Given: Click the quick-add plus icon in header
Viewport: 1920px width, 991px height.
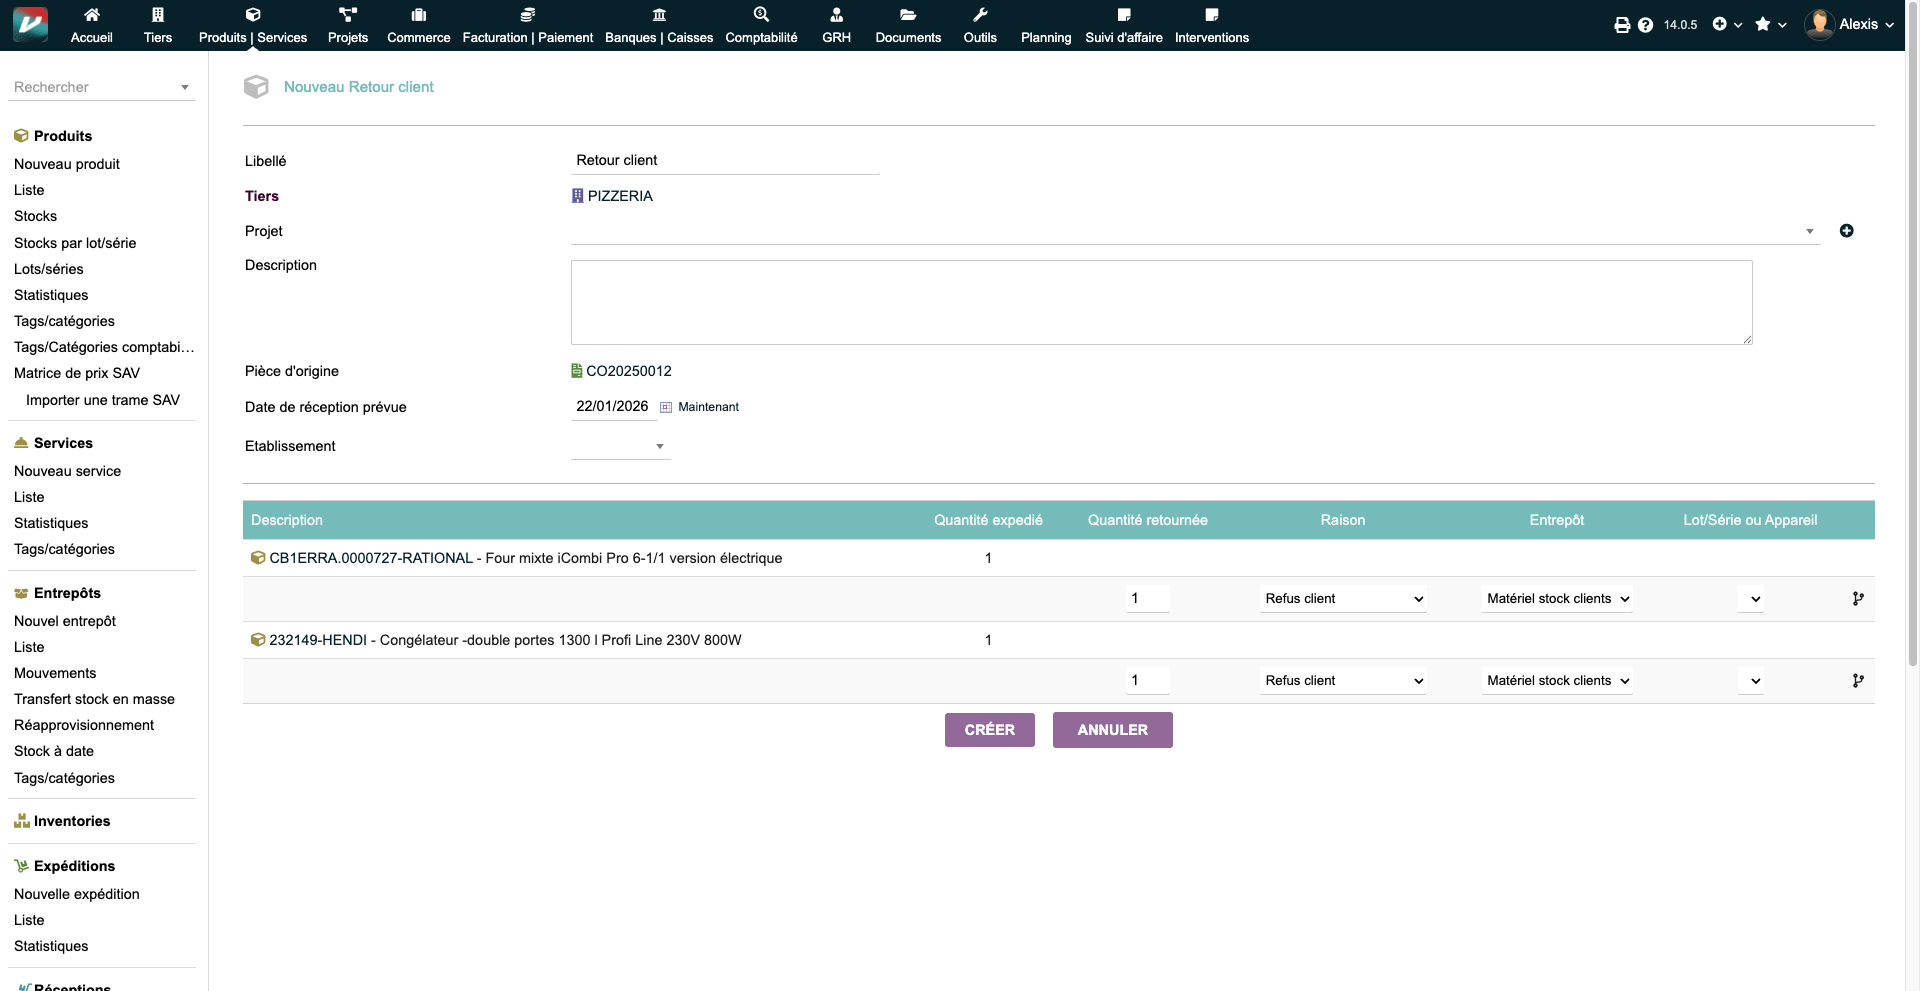Looking at the screenshot, I should coord(1720,24).
